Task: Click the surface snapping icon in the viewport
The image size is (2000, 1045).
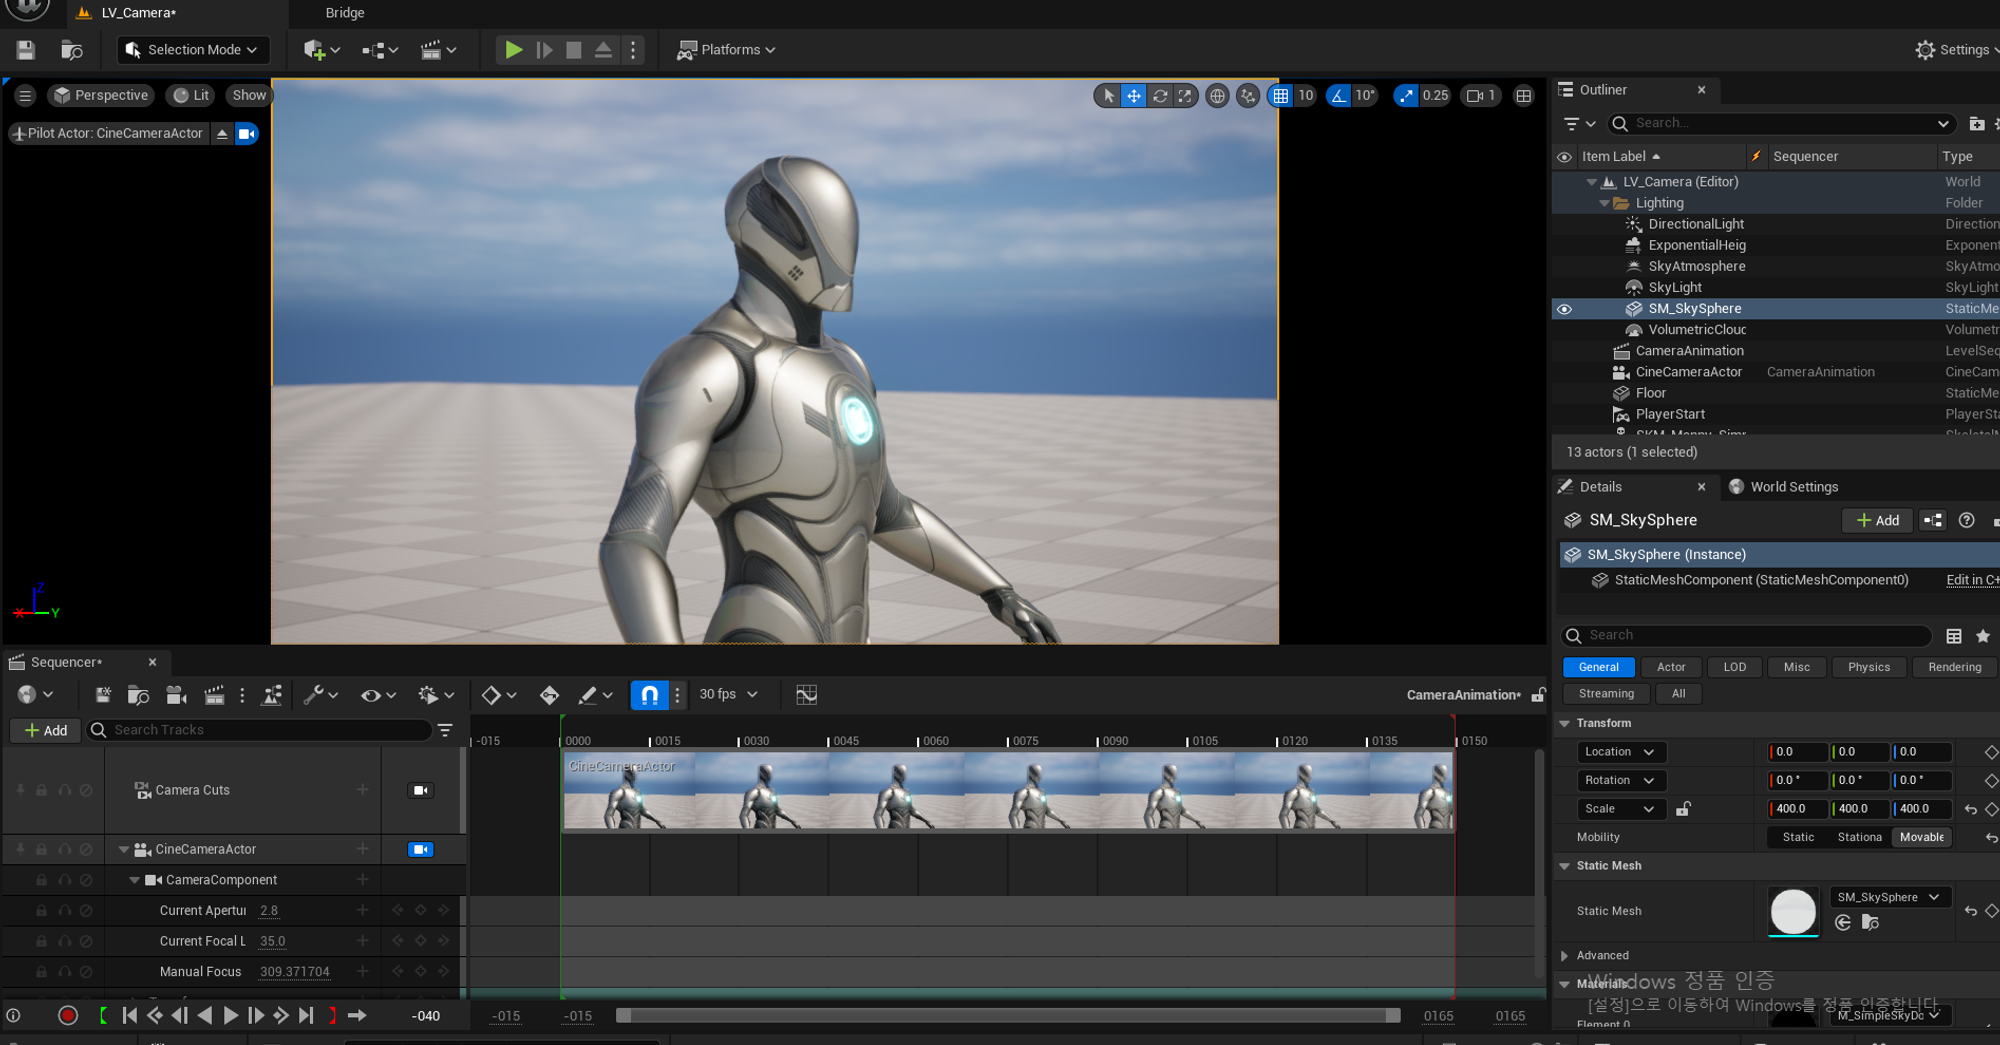Action: click(x=1247, y=96)
